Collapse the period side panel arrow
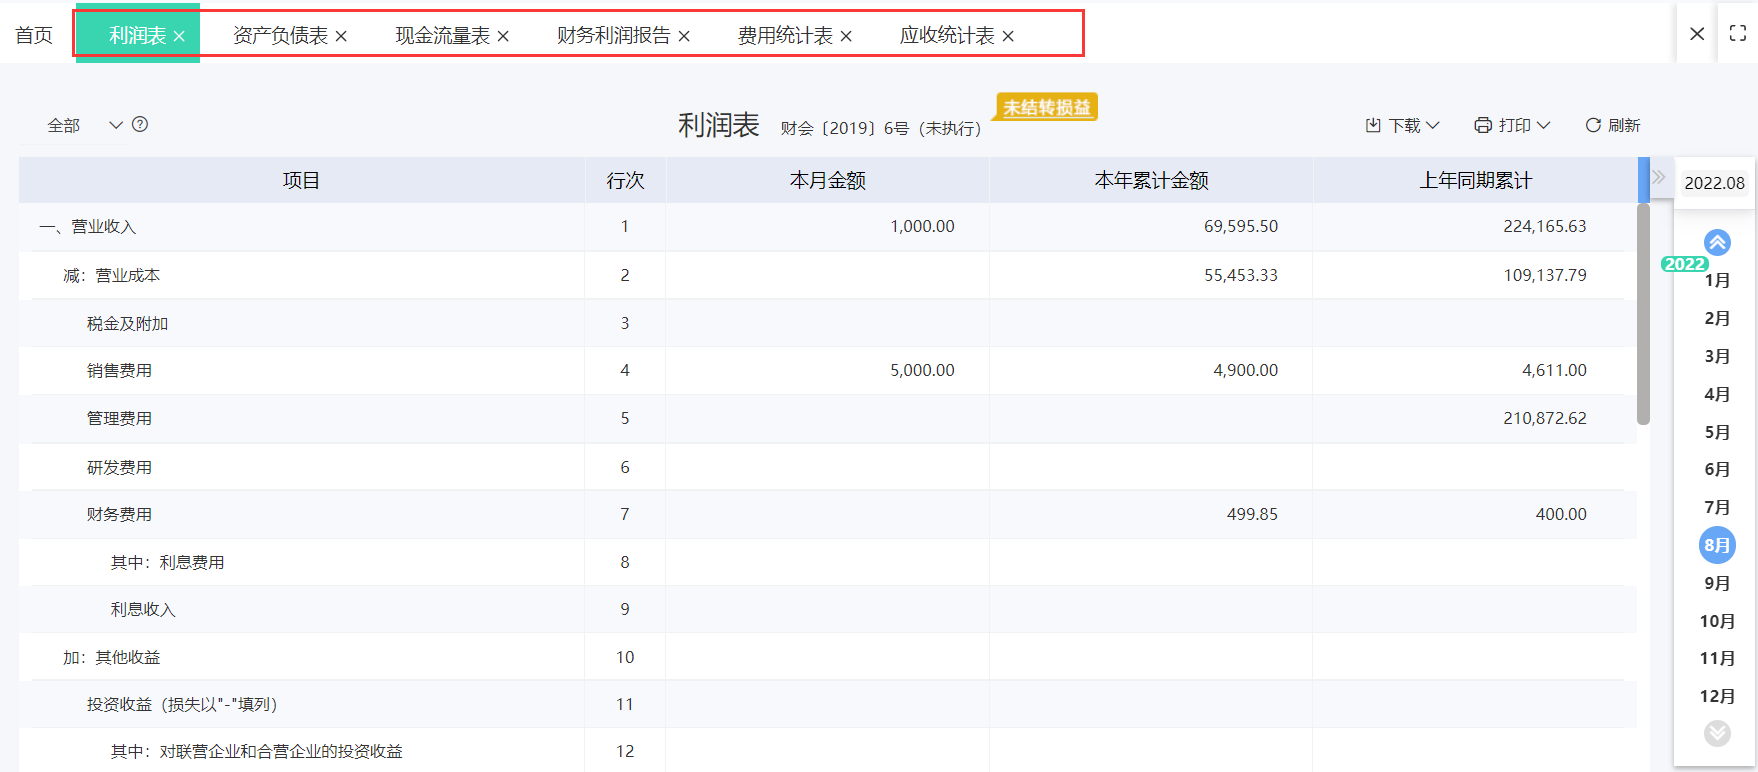1758x772 pixels. (1659, 178)
